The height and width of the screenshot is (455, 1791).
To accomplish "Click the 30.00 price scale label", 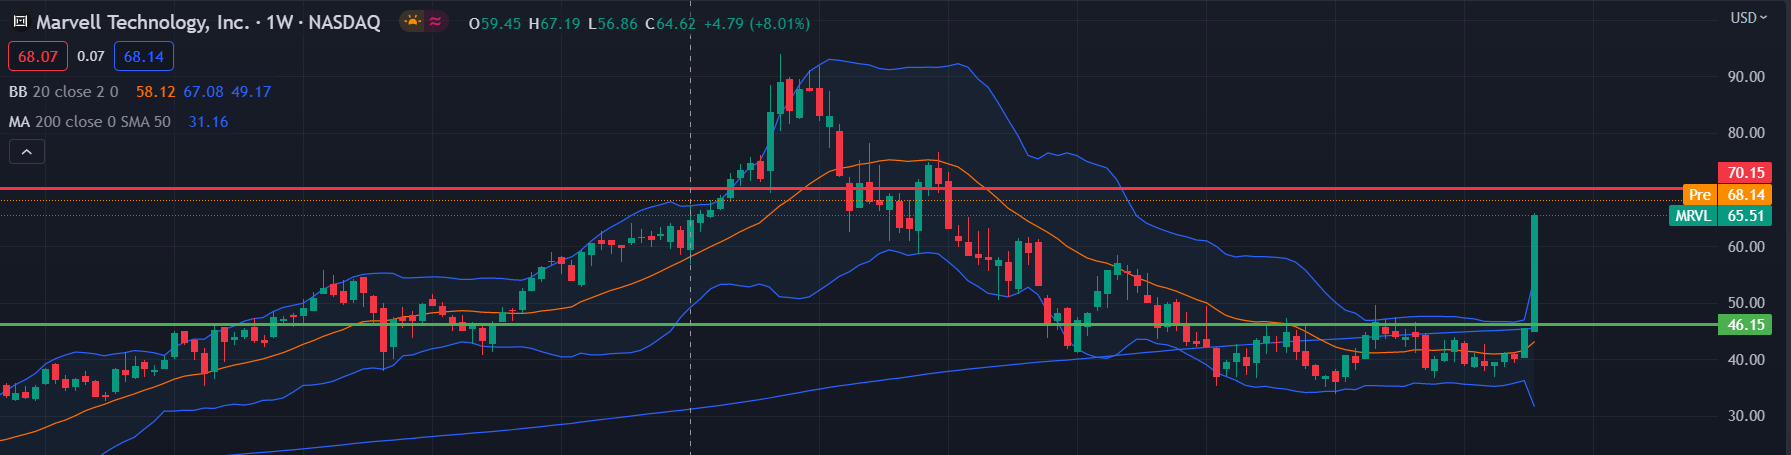I will point(1746,416).
